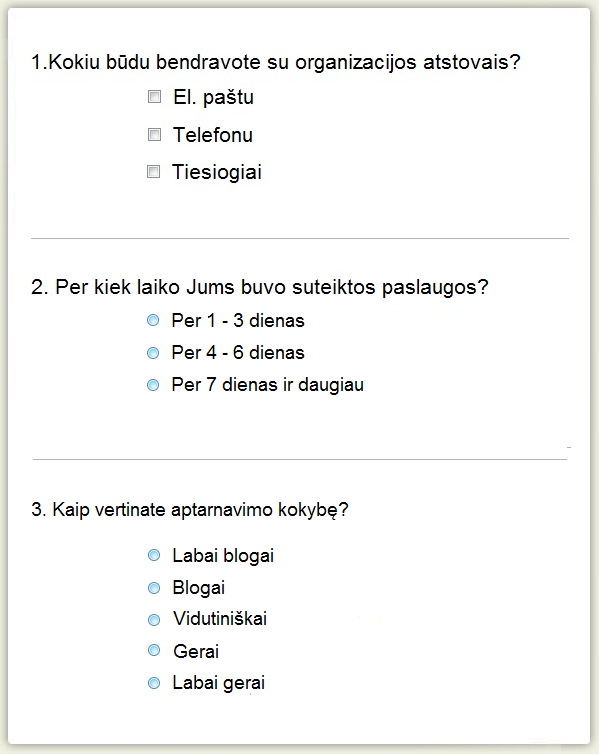Click the 'Telefonu' label text
Viewport: 599px width, 755px height.
click(x=213, y=135)
